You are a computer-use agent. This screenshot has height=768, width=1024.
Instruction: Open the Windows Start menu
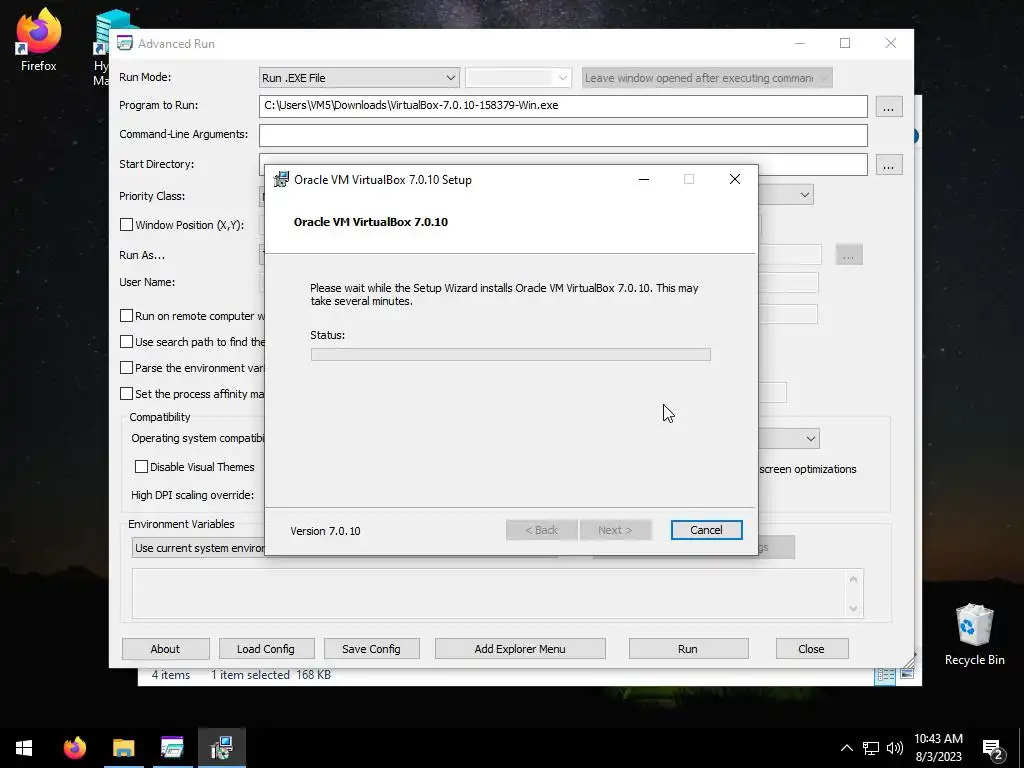(x=24, y=748)
